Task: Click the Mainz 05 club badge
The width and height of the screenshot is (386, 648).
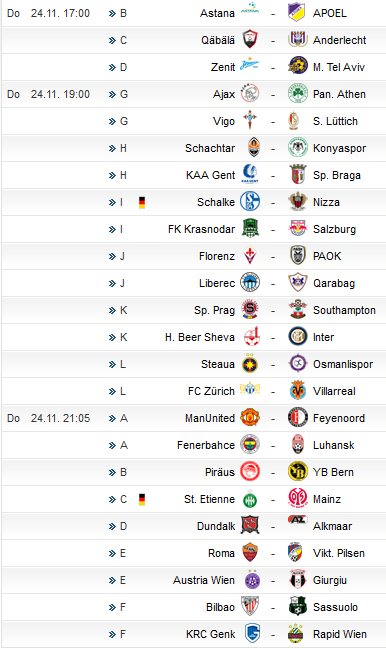Action: 298,499
